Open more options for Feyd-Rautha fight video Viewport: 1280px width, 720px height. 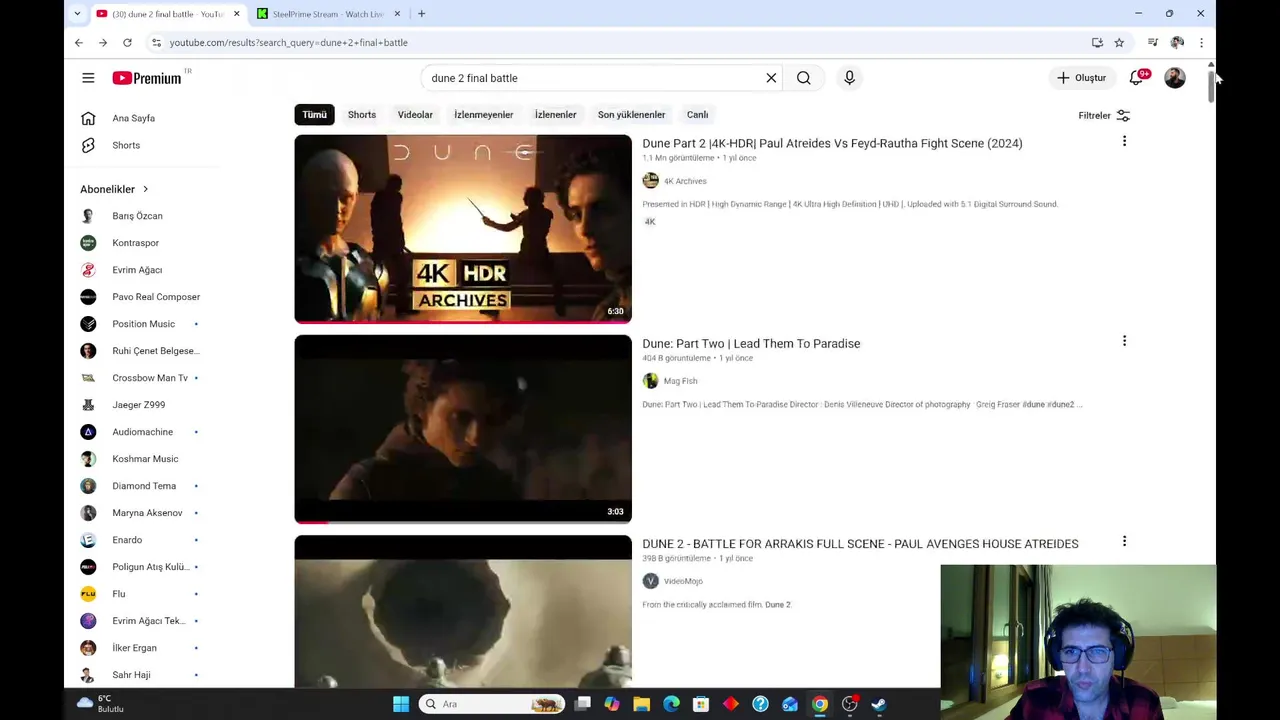coord(1124,142)
